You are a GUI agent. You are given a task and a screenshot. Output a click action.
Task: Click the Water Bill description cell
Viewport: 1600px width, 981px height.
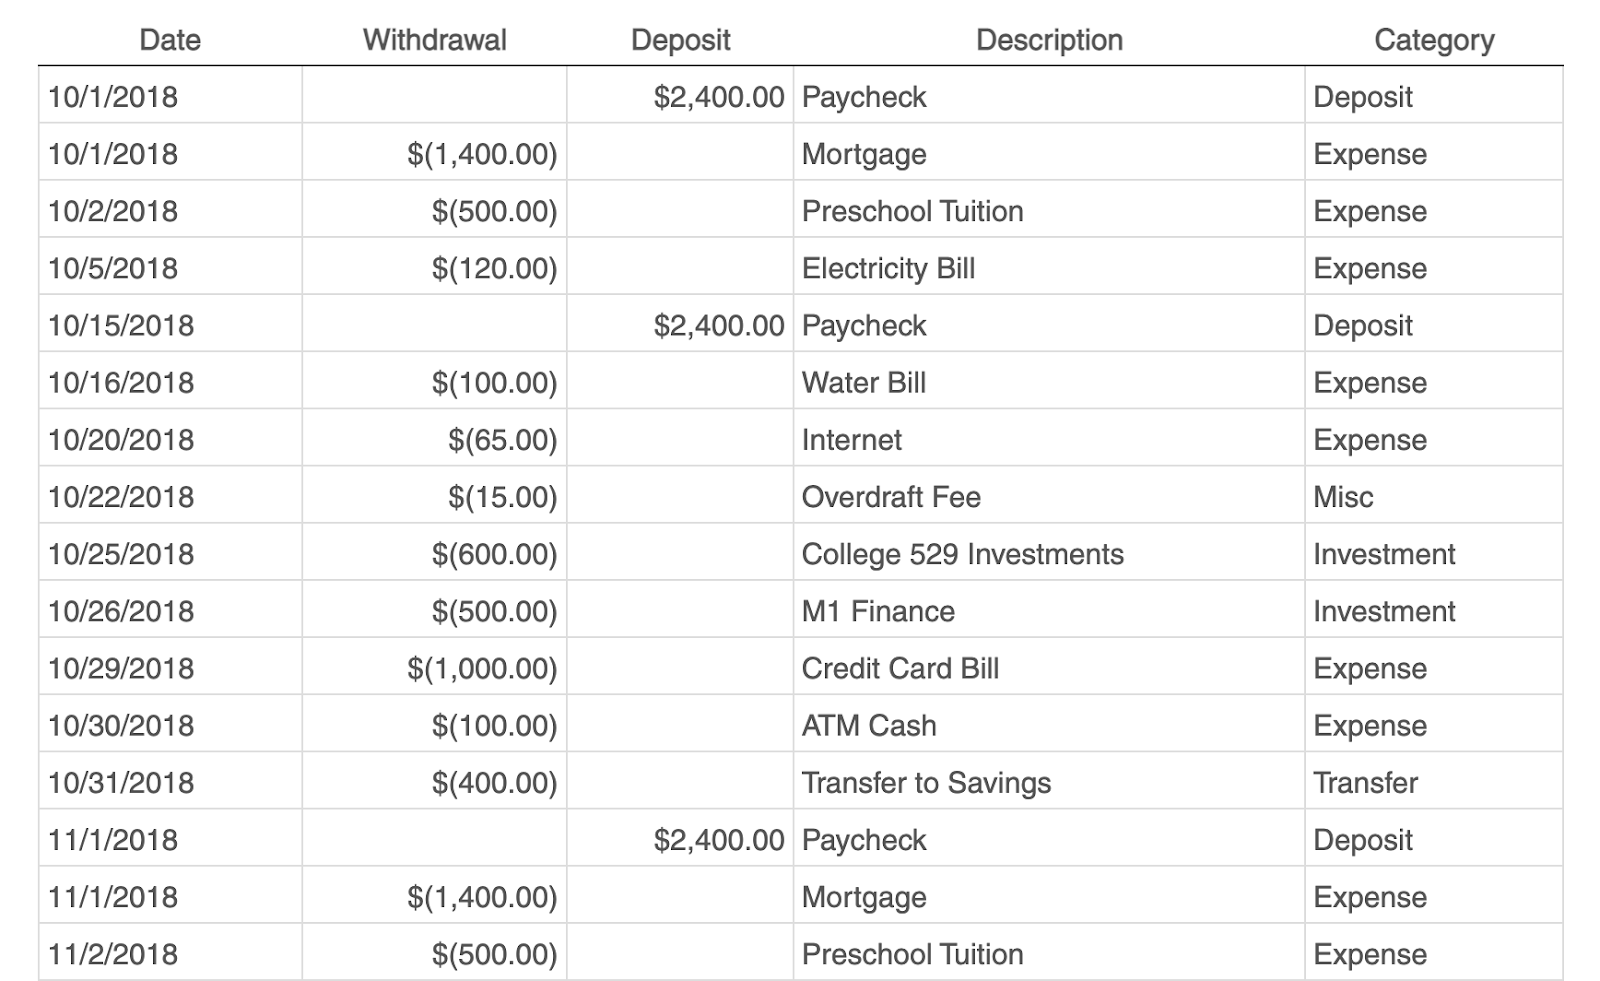(864, 383)
